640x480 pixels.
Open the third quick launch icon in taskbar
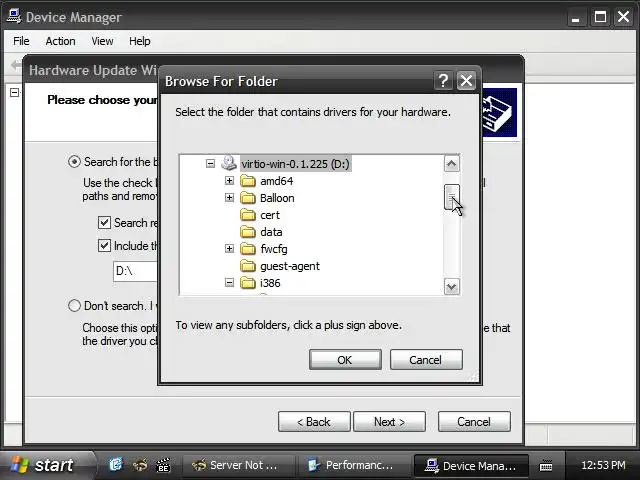pos(163,464)
